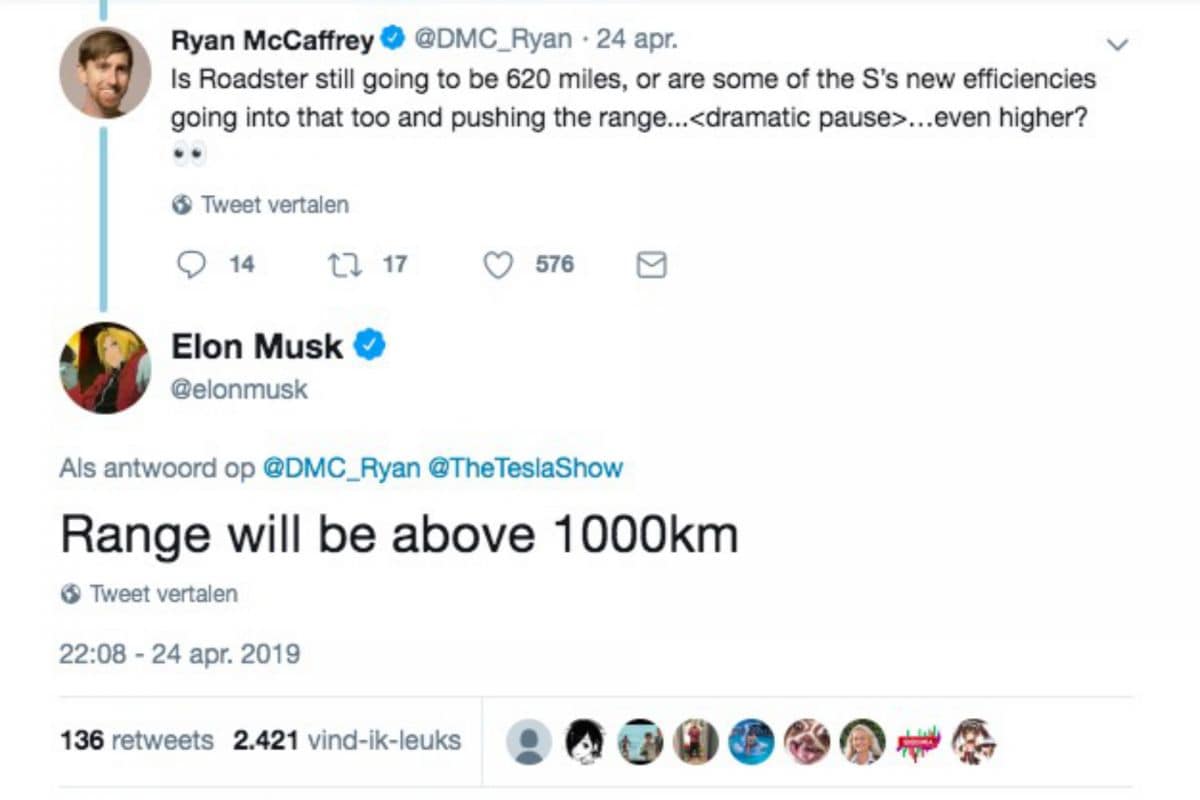Screen dimensions: 1200x800
Task: Click Ryan McCaffrey's verified badge
Action: click(x=394, y=40)
